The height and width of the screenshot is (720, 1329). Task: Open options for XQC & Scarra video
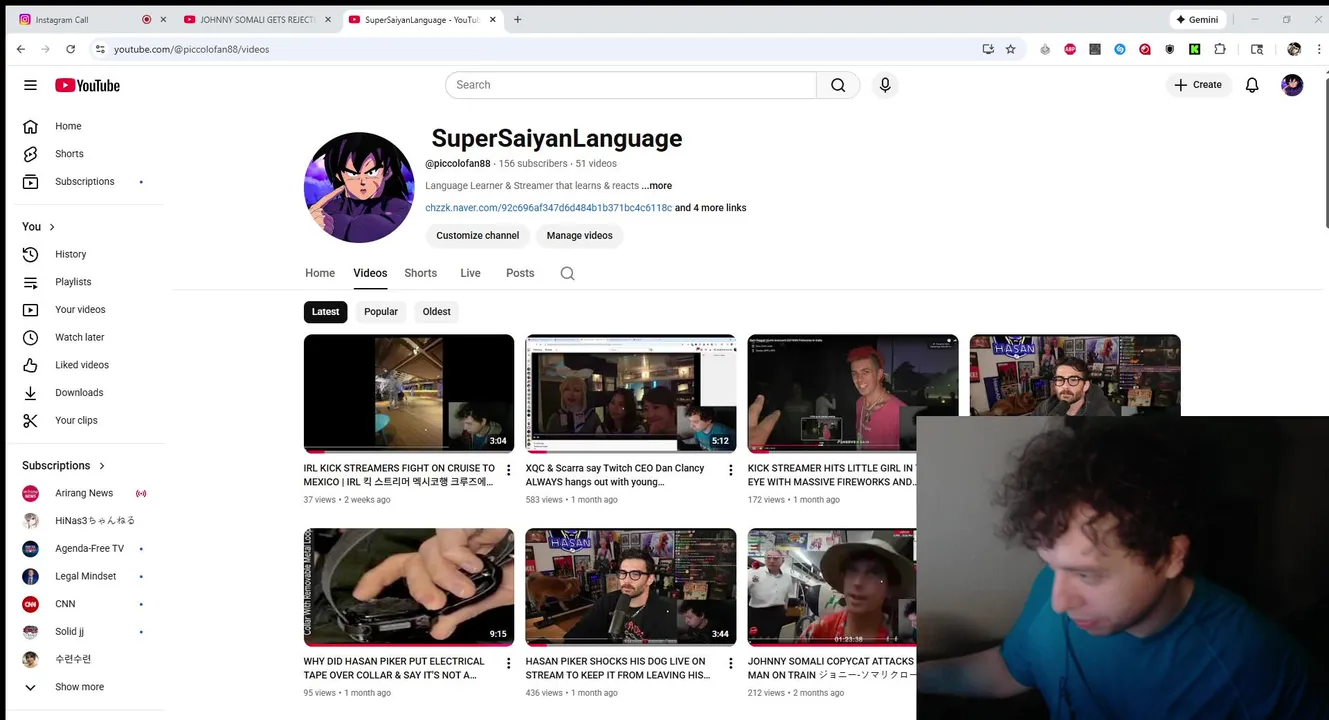(730, 470)
